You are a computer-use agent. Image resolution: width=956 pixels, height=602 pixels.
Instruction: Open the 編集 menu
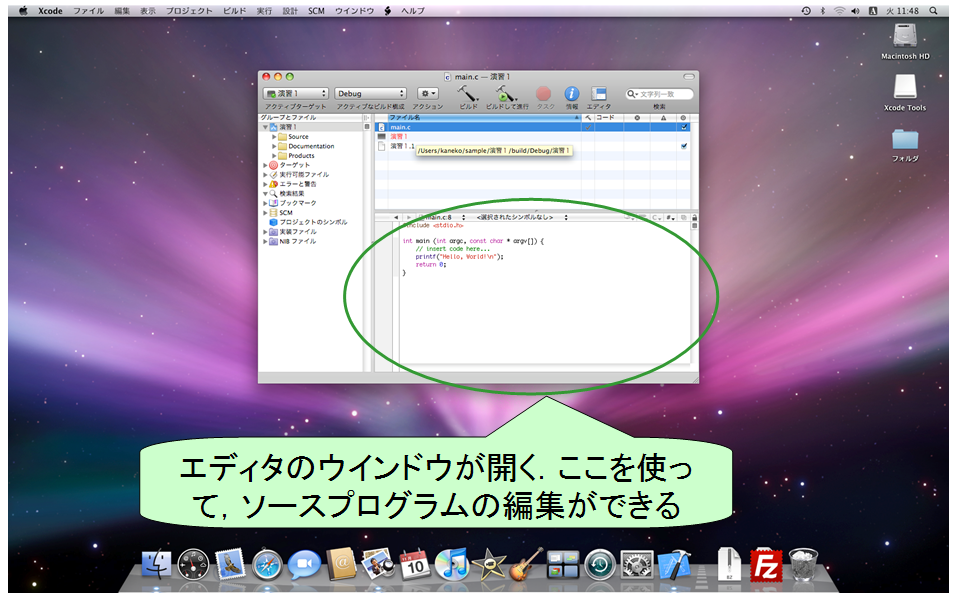tap(123, 11)
